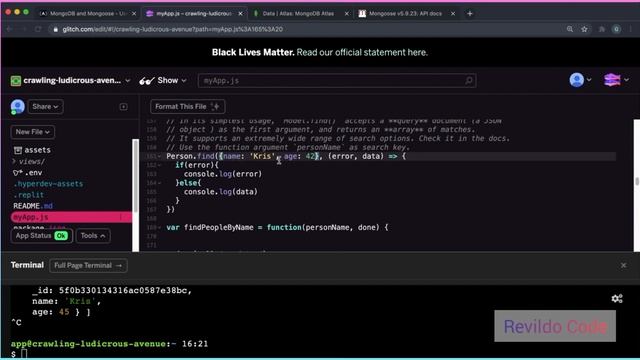This screenshot has height=360, width=640.
Task: Close the Terminal panel
Action: (623, 265)
